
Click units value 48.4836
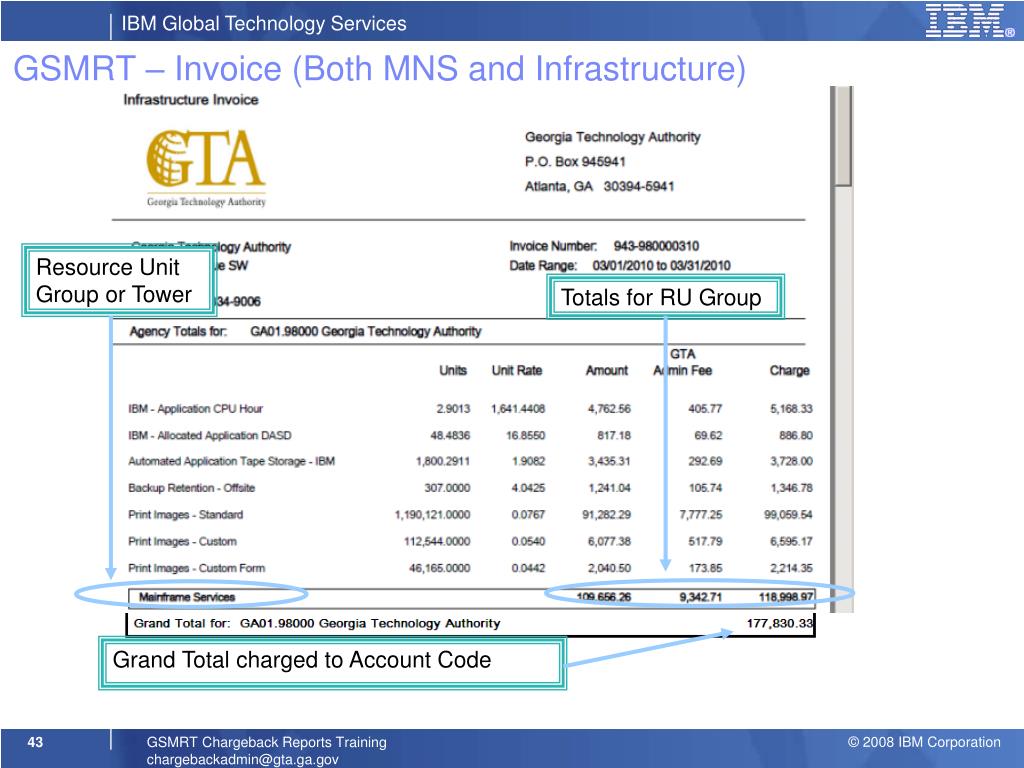[450, 436]
